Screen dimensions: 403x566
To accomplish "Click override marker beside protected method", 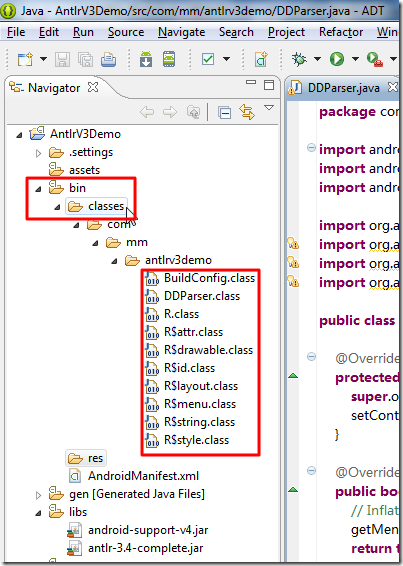I will pos(293,376).
